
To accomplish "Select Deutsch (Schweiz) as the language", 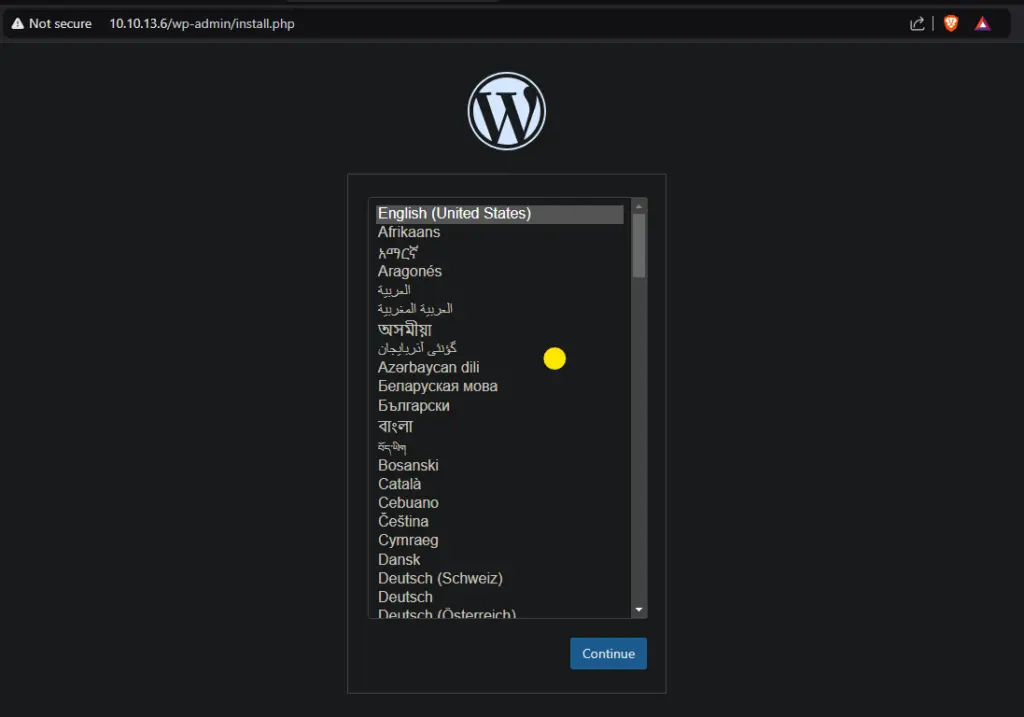I will pyautogui.click(x=440, y=578).
